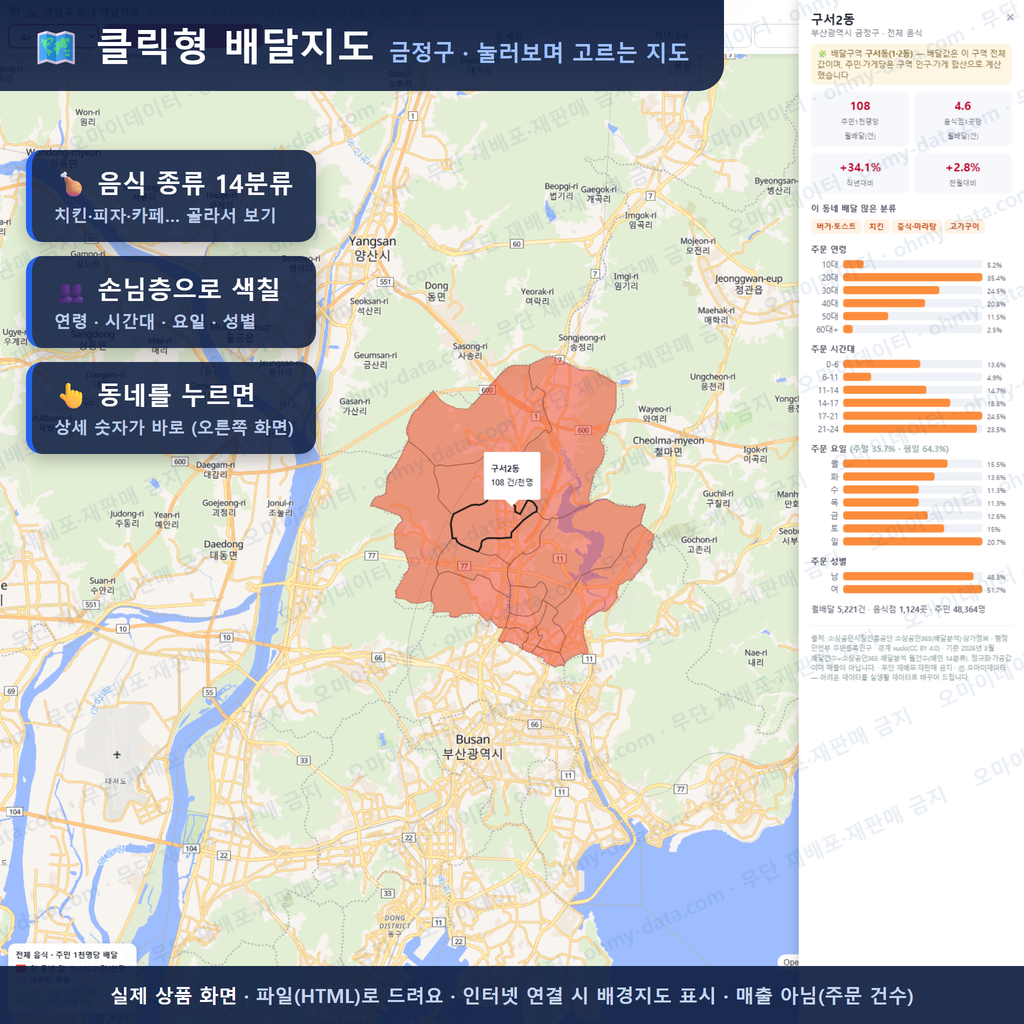Viewport: 1024px width, 1024px height.
Task: Select the 치킨 category tag
Action: pos(876,227)
